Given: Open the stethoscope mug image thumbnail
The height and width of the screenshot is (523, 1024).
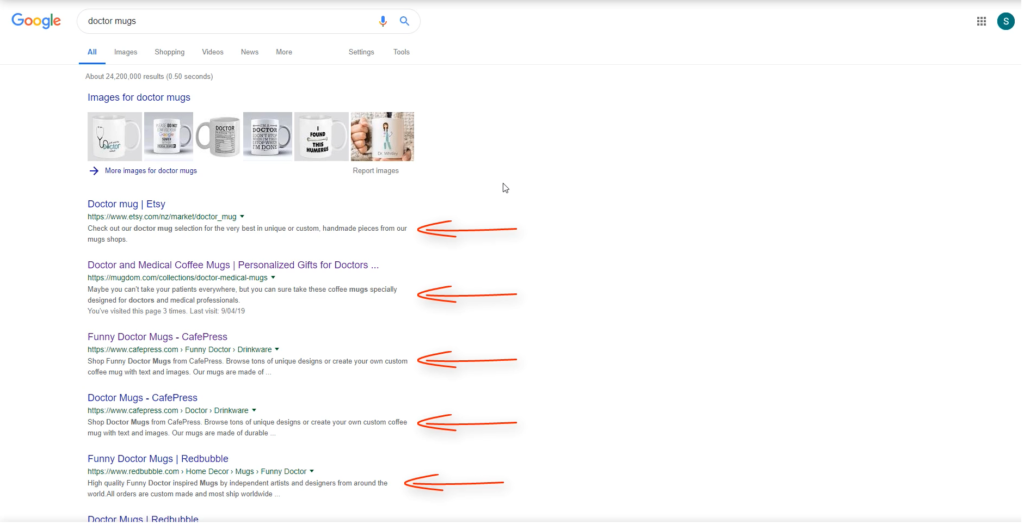Looking at the screenshot, I should [x=114, y=136].
